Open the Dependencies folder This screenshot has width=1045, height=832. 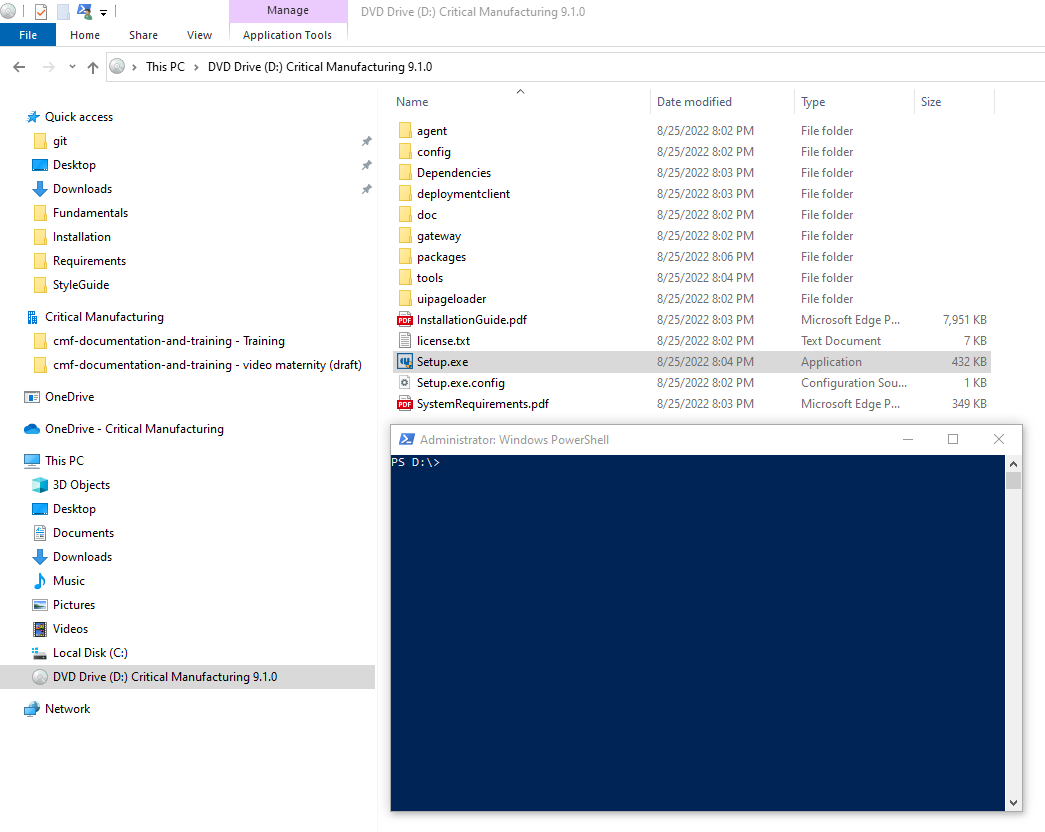click(x=453, y=173)
